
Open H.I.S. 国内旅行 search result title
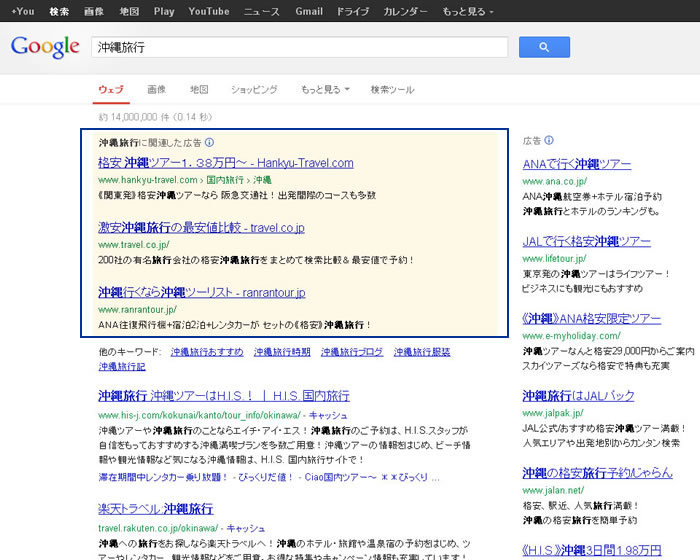point(224,396)
